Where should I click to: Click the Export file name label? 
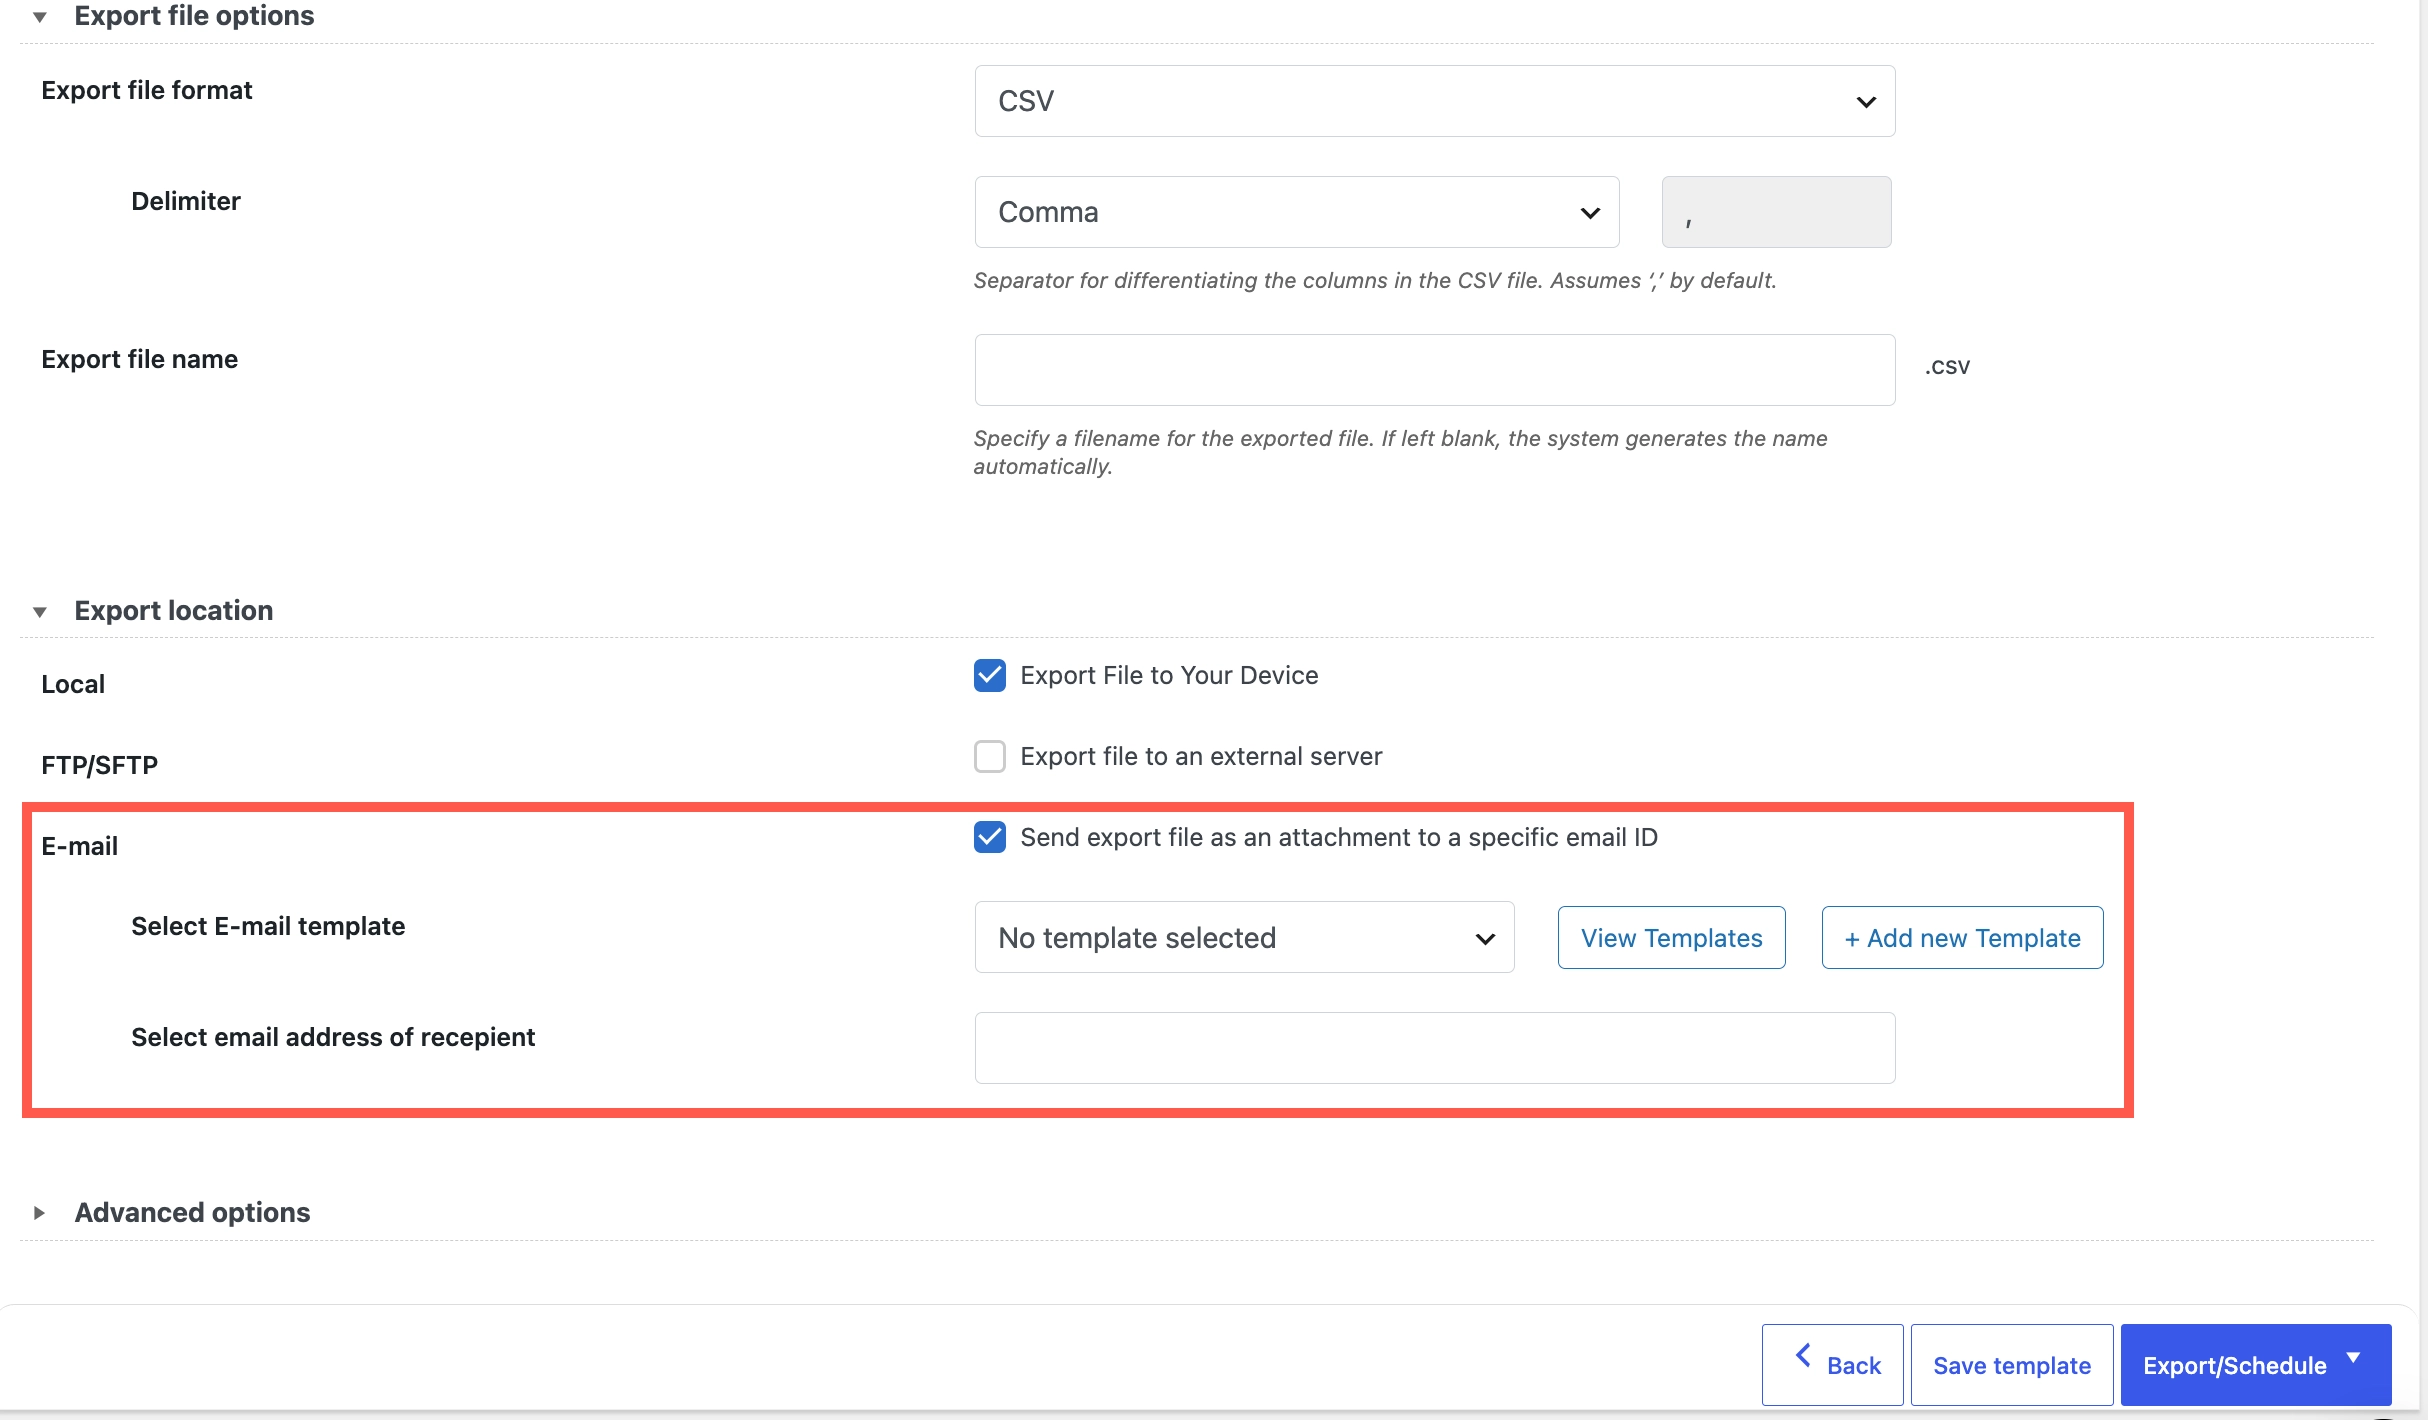[140, 359]
